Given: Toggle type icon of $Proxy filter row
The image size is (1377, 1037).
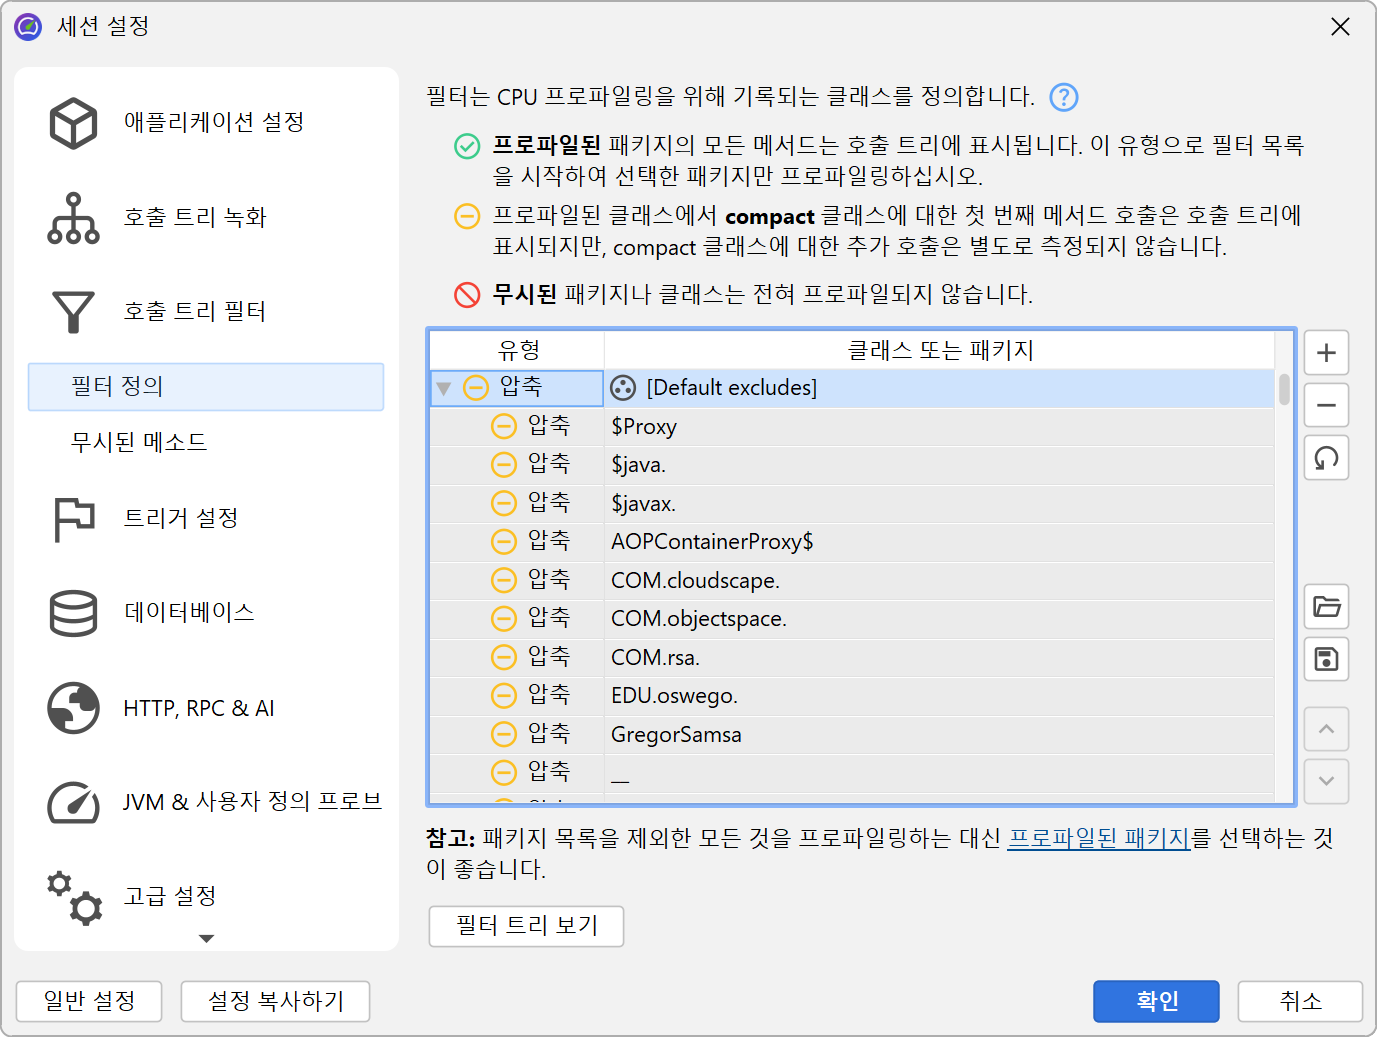Looking at the screenshot, I should (504, 427).
